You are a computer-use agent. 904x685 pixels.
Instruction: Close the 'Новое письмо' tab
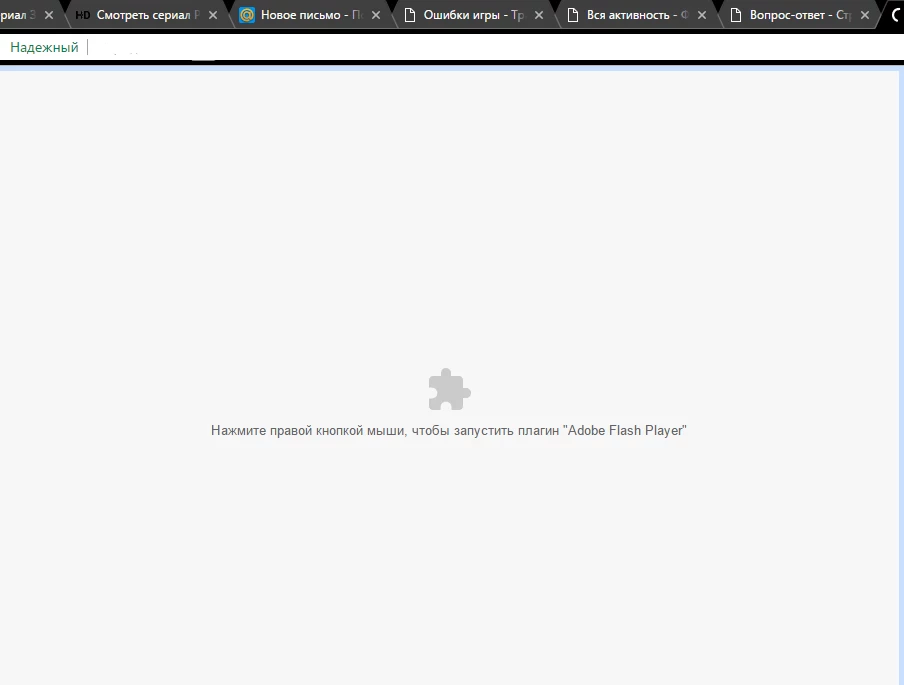tap(376, 15)
